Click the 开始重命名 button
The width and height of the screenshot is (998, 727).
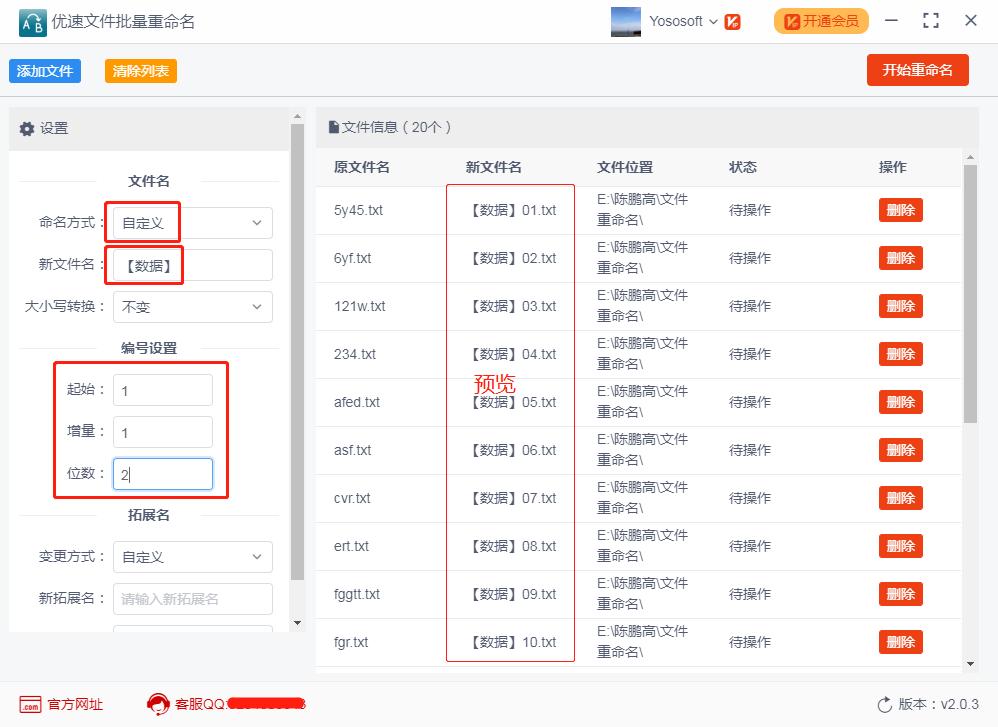coord(917,70)
